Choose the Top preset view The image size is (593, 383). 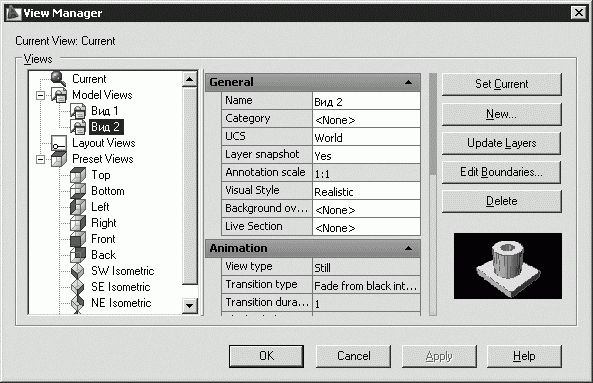101,175
